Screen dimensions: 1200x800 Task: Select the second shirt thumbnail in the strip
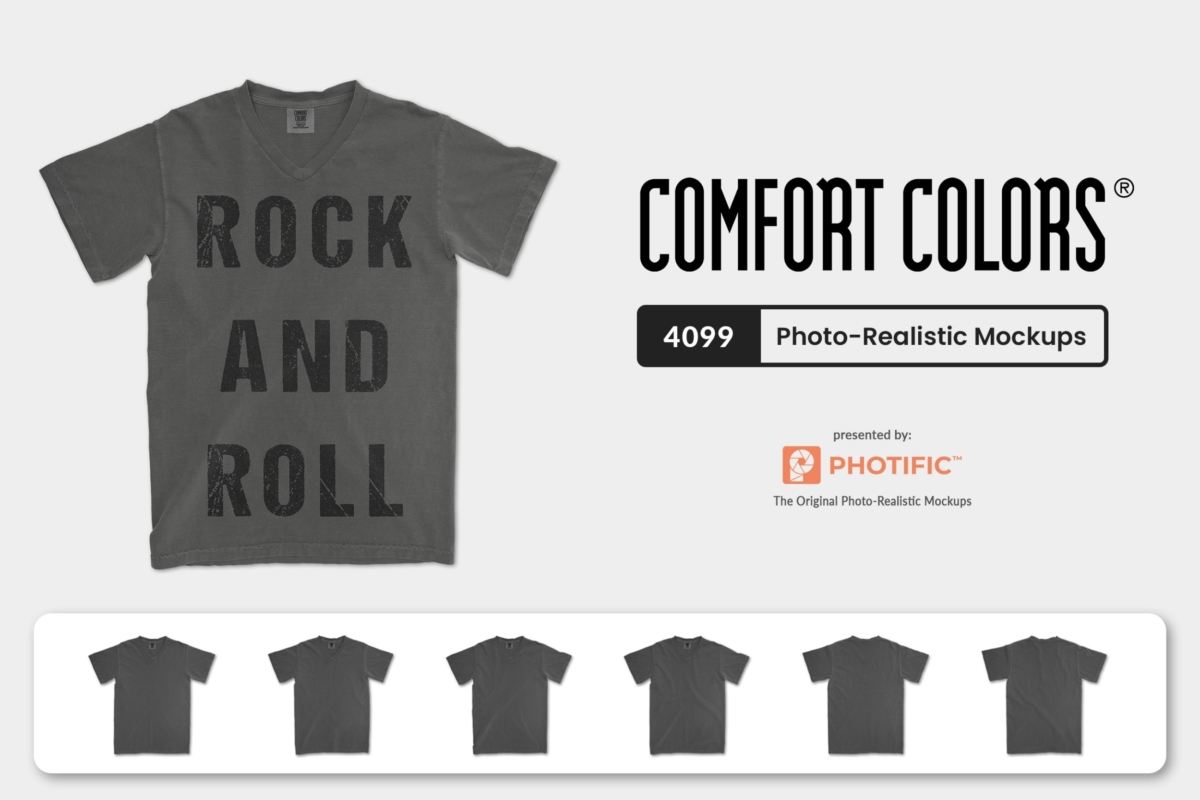coord(330,695)
